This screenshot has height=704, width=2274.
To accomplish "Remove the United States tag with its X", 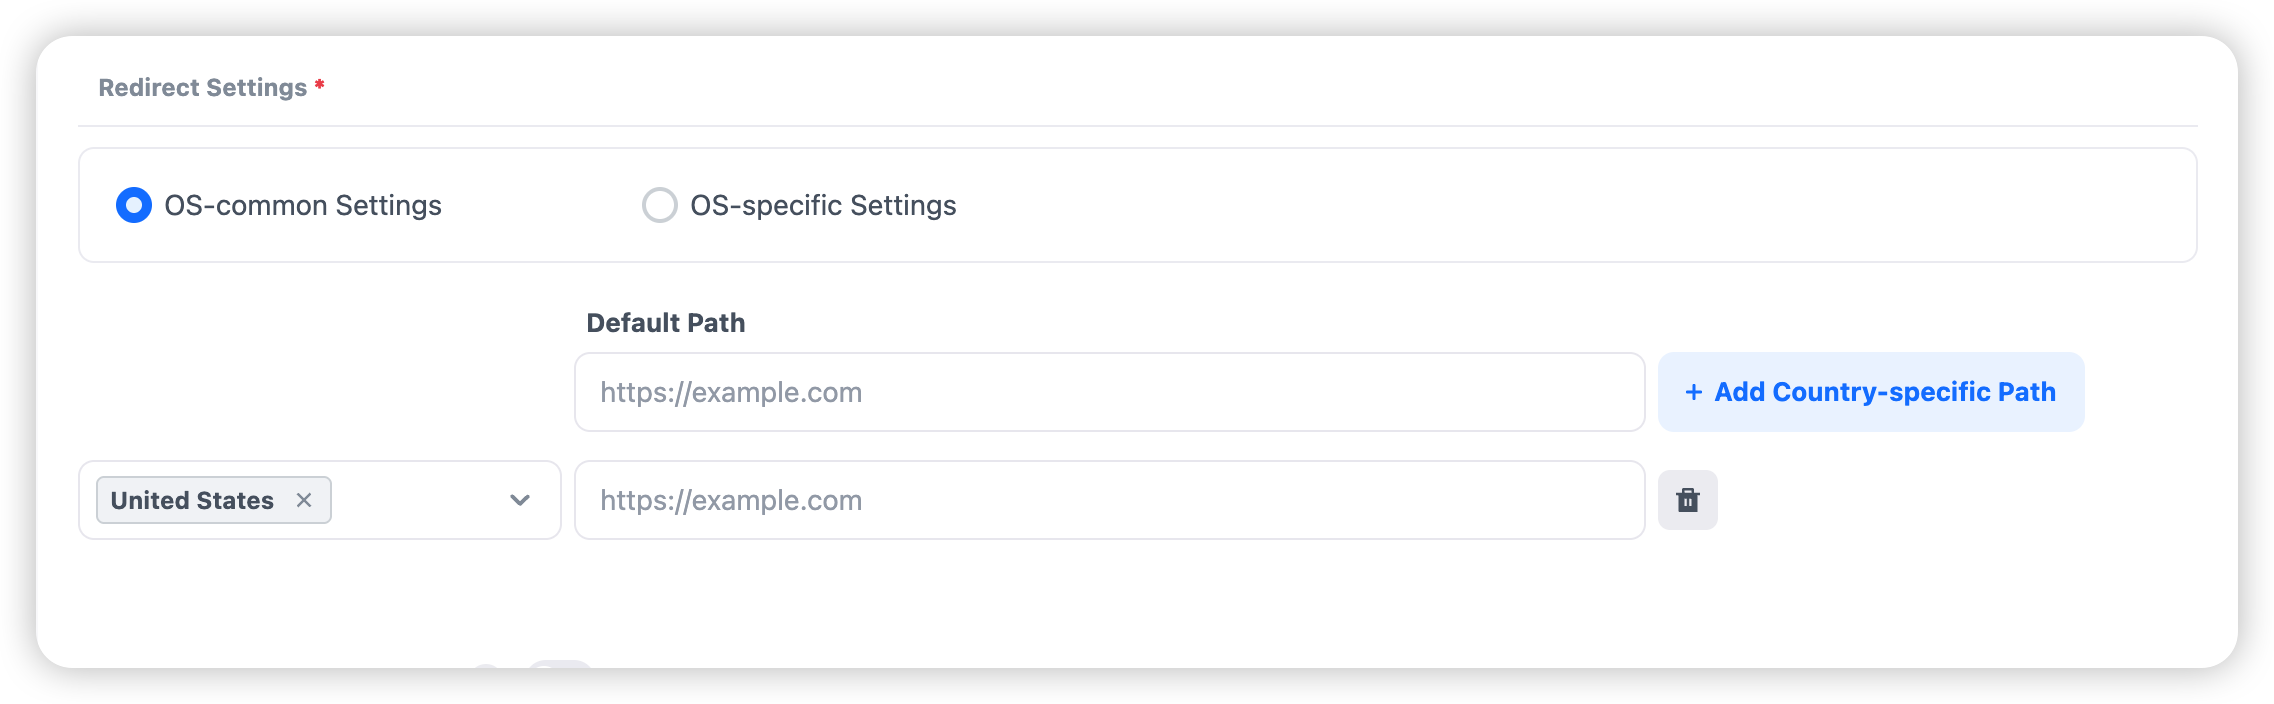I will click(304, 500).
